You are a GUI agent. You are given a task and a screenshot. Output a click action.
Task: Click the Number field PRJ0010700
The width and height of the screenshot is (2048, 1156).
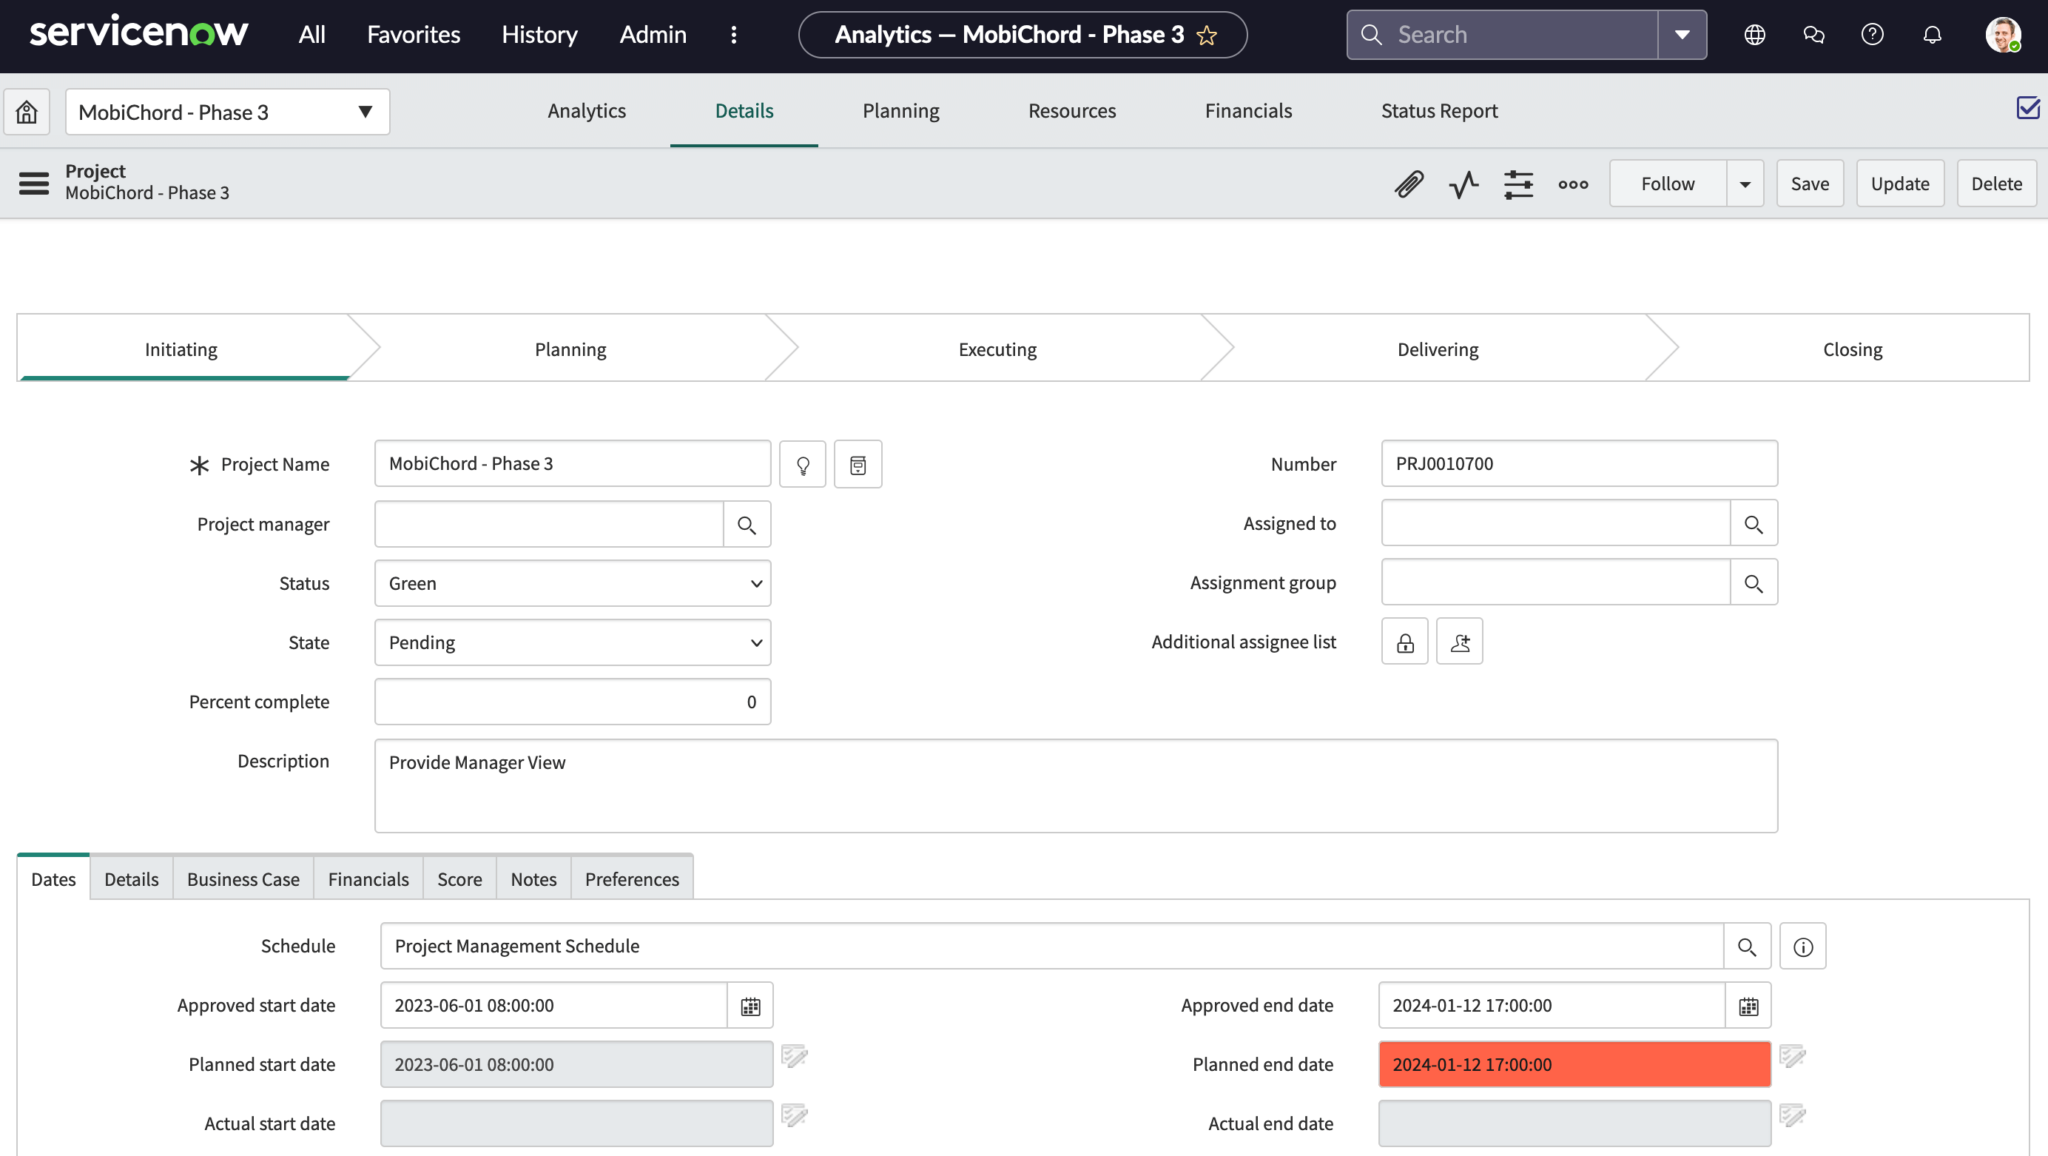pos(1580,464)
